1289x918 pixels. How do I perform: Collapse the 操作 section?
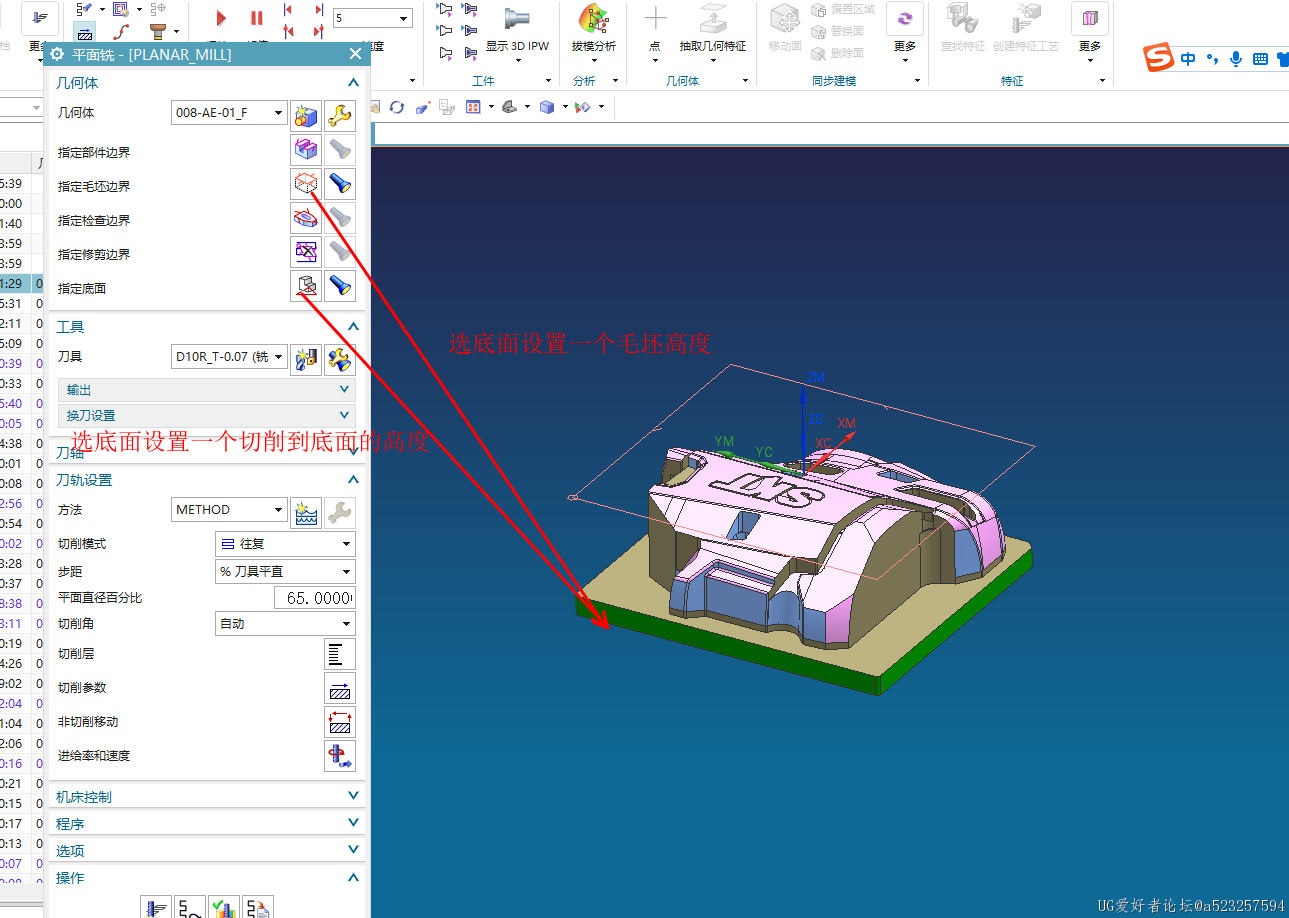coord(353,877)
